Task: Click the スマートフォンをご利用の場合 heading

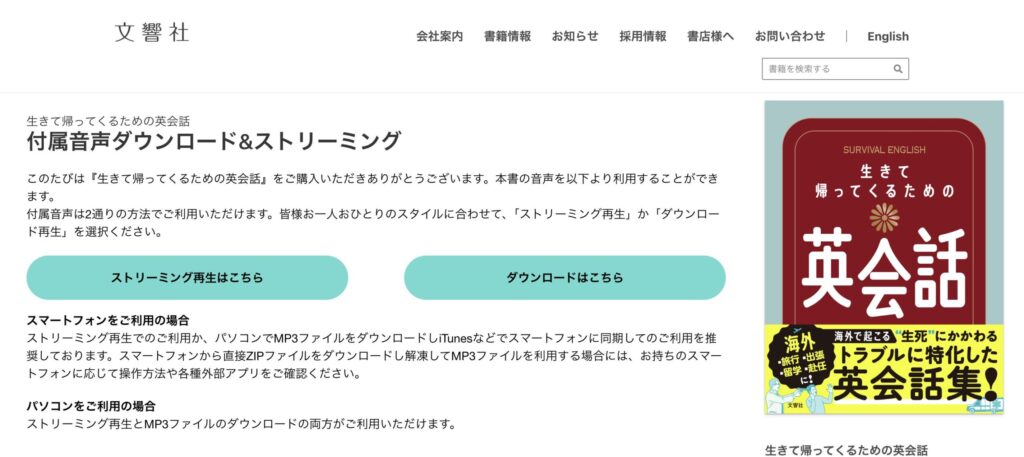Action: [108, 320]
